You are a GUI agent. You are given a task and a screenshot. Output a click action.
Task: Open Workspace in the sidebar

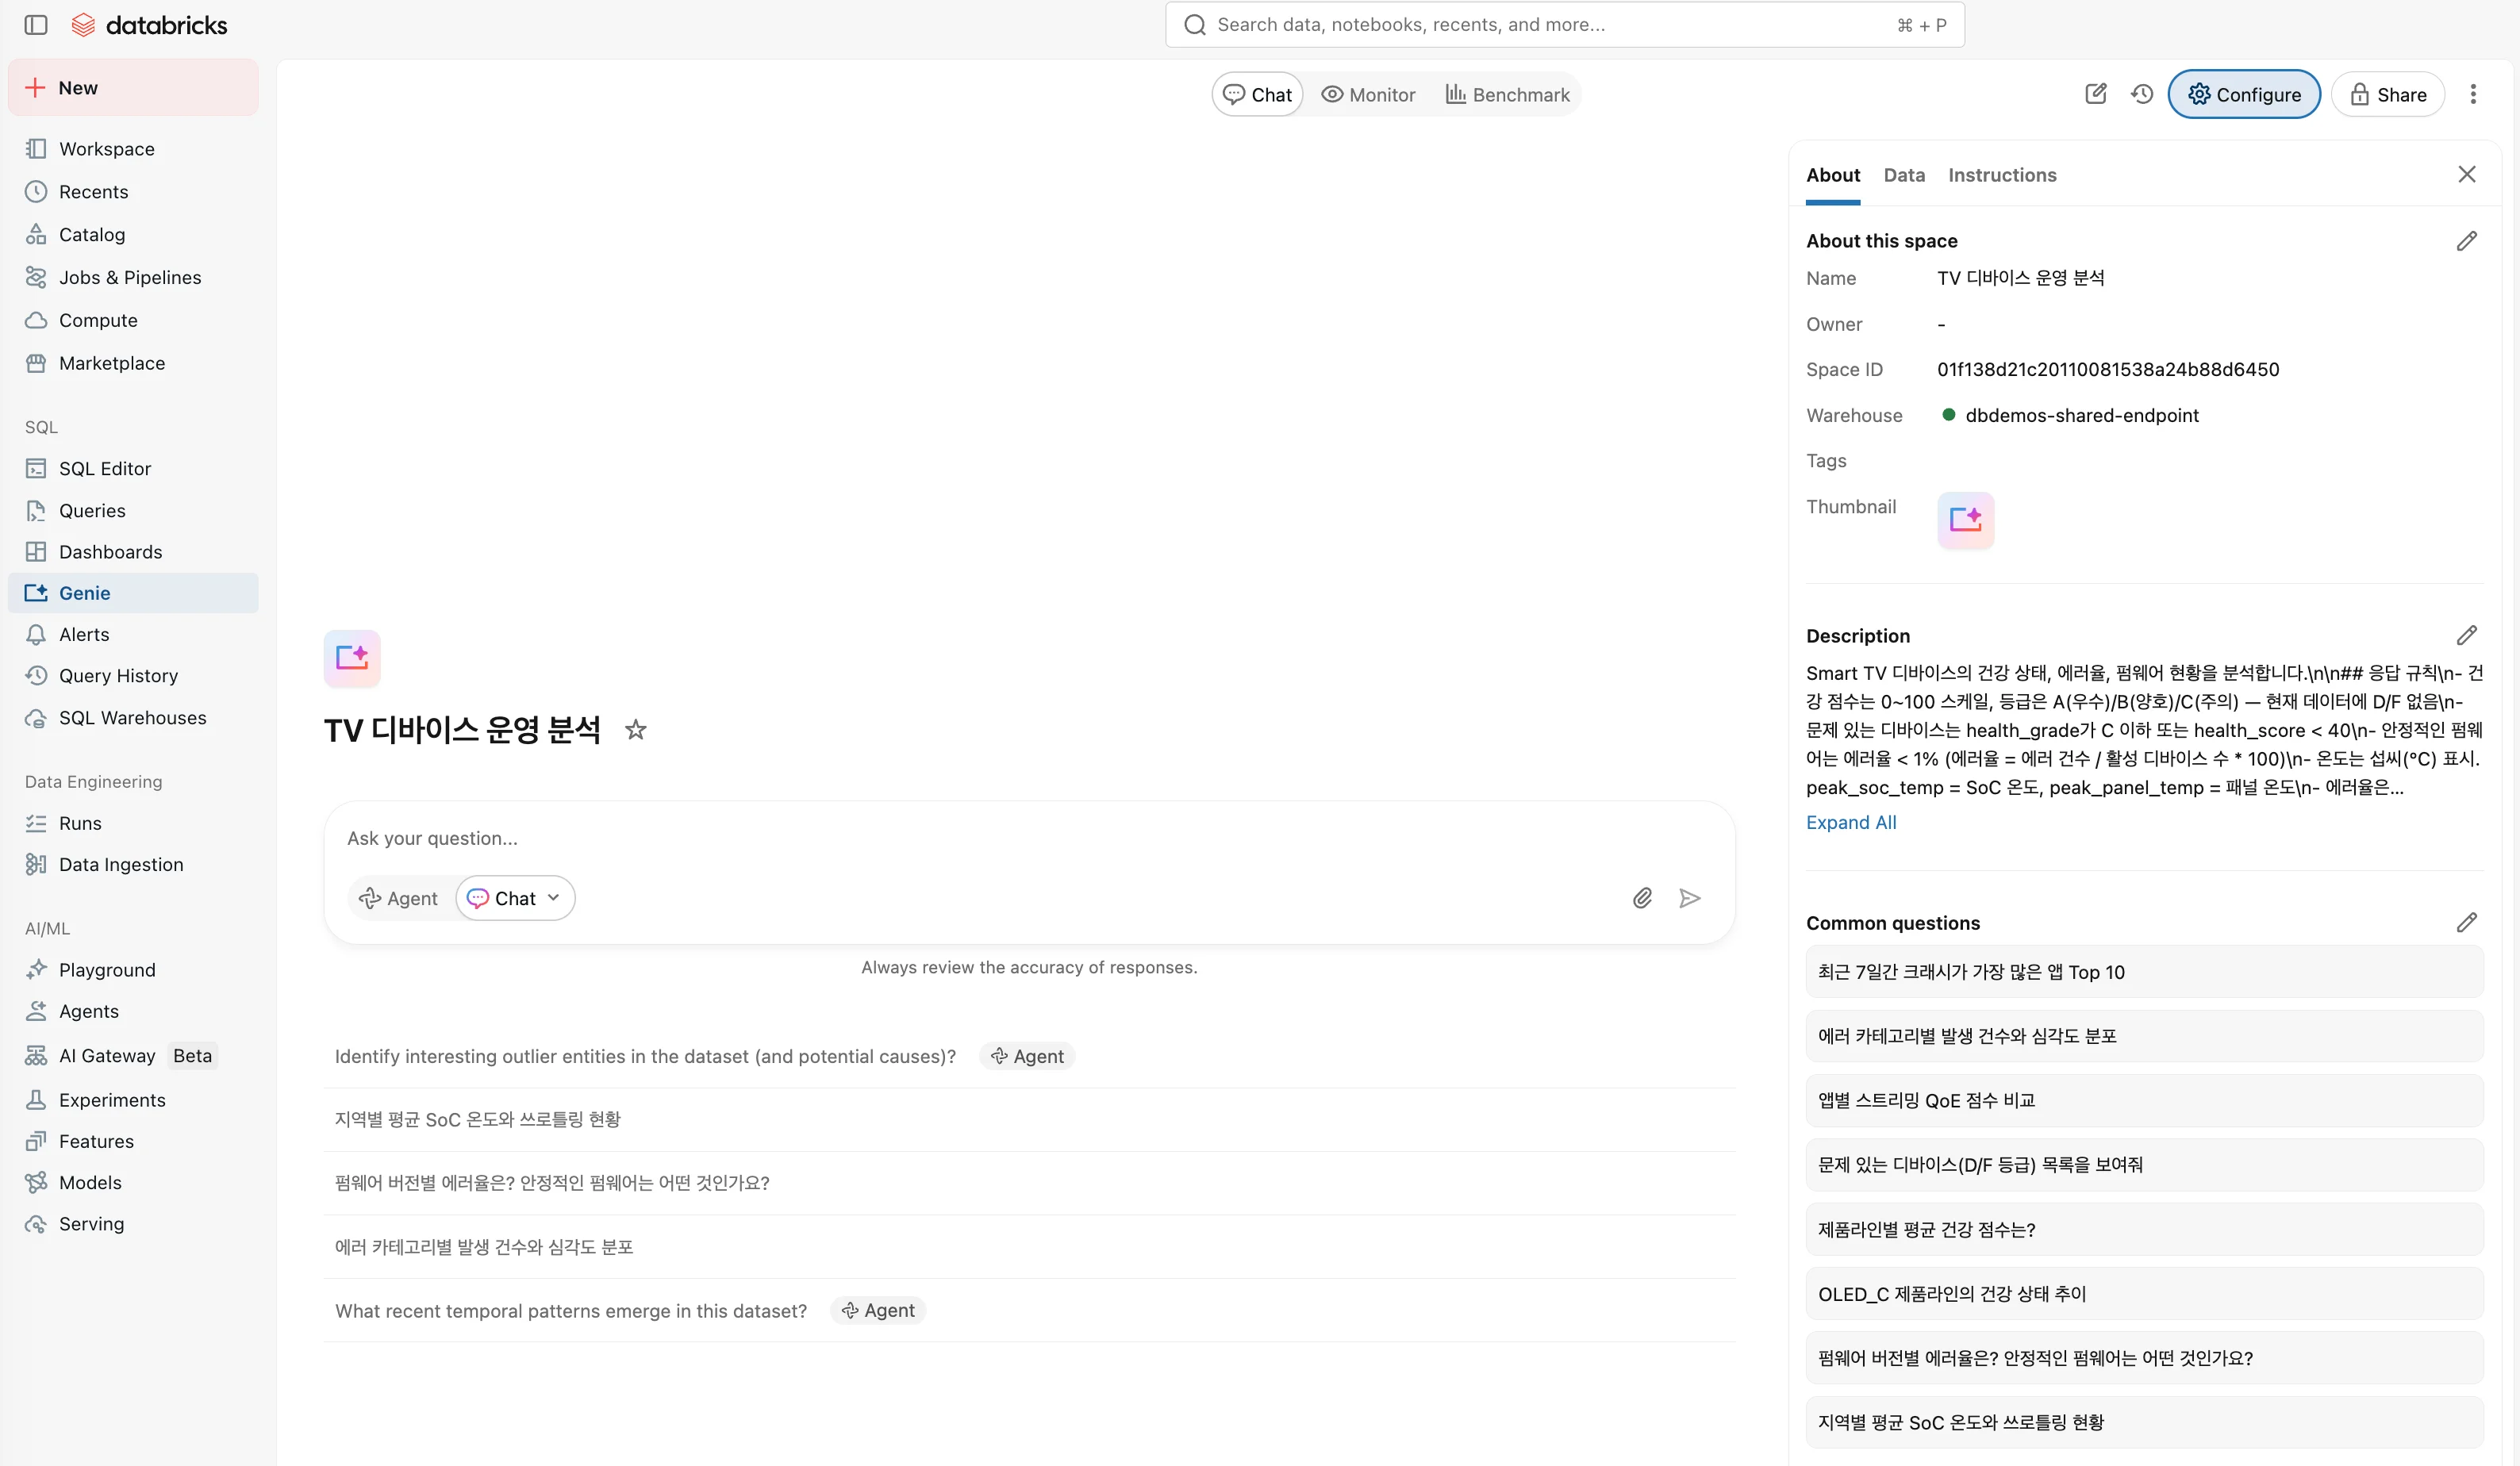tap(133, 149)
